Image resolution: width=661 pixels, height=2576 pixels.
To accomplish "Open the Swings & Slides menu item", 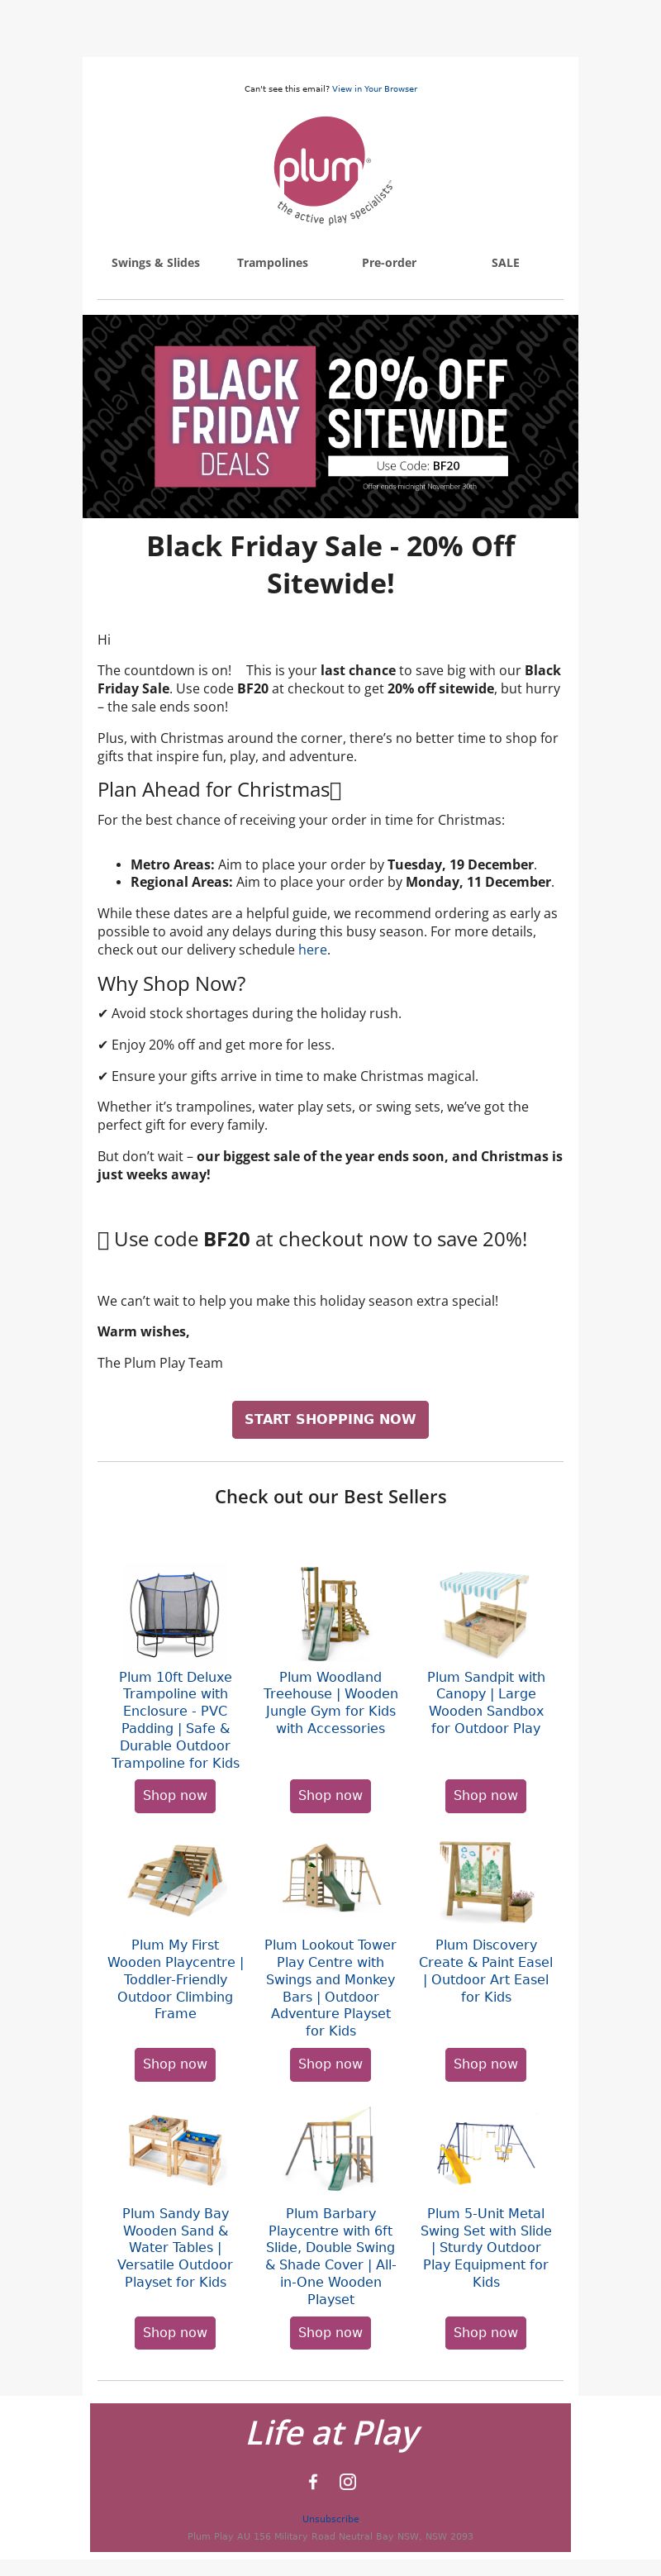I will (155, 263).
